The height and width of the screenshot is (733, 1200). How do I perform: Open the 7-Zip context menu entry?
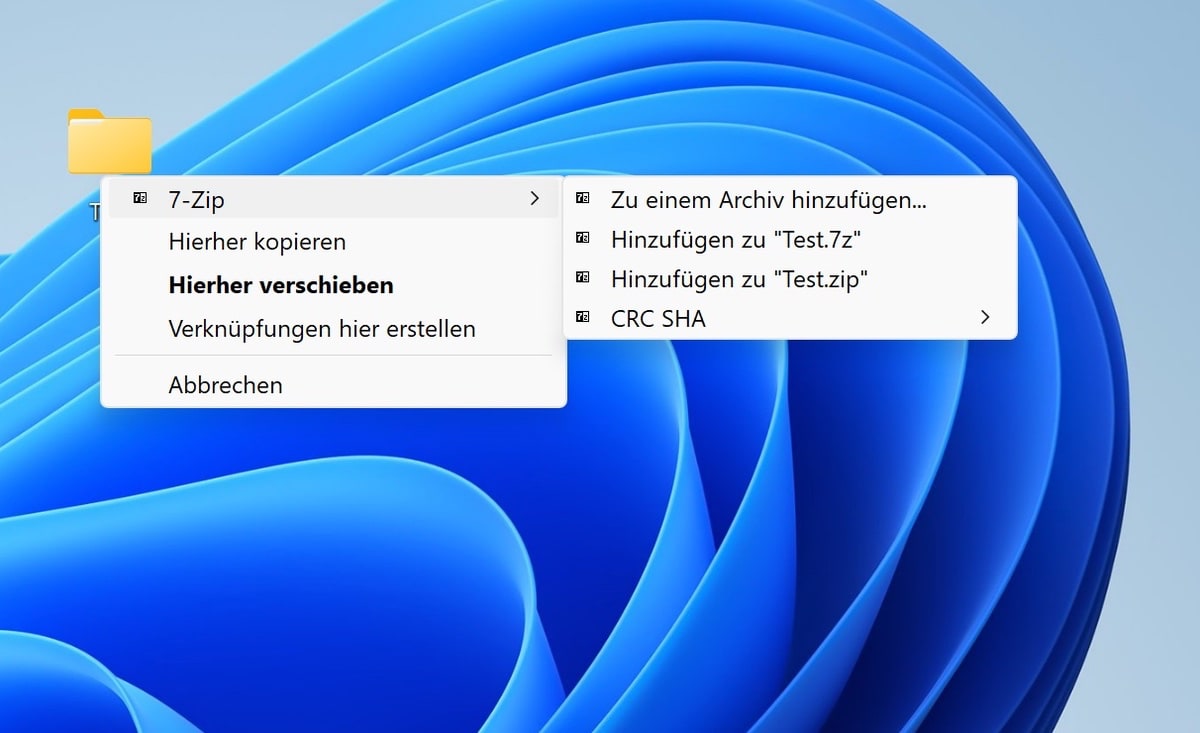[197, 200]
